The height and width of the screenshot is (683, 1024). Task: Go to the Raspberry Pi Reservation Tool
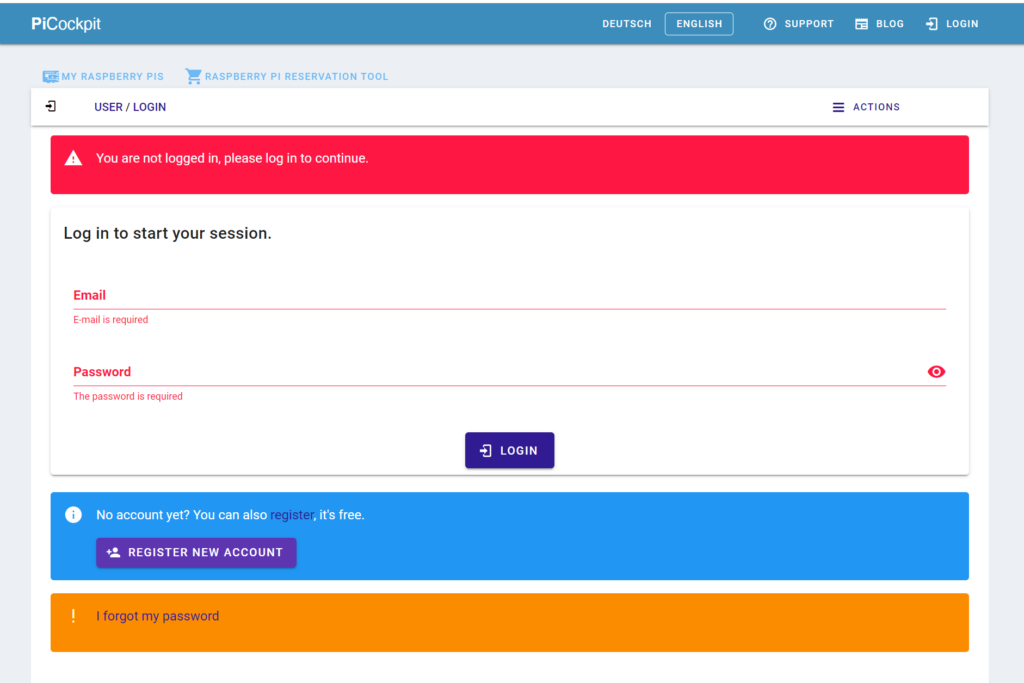click(287, 76)
